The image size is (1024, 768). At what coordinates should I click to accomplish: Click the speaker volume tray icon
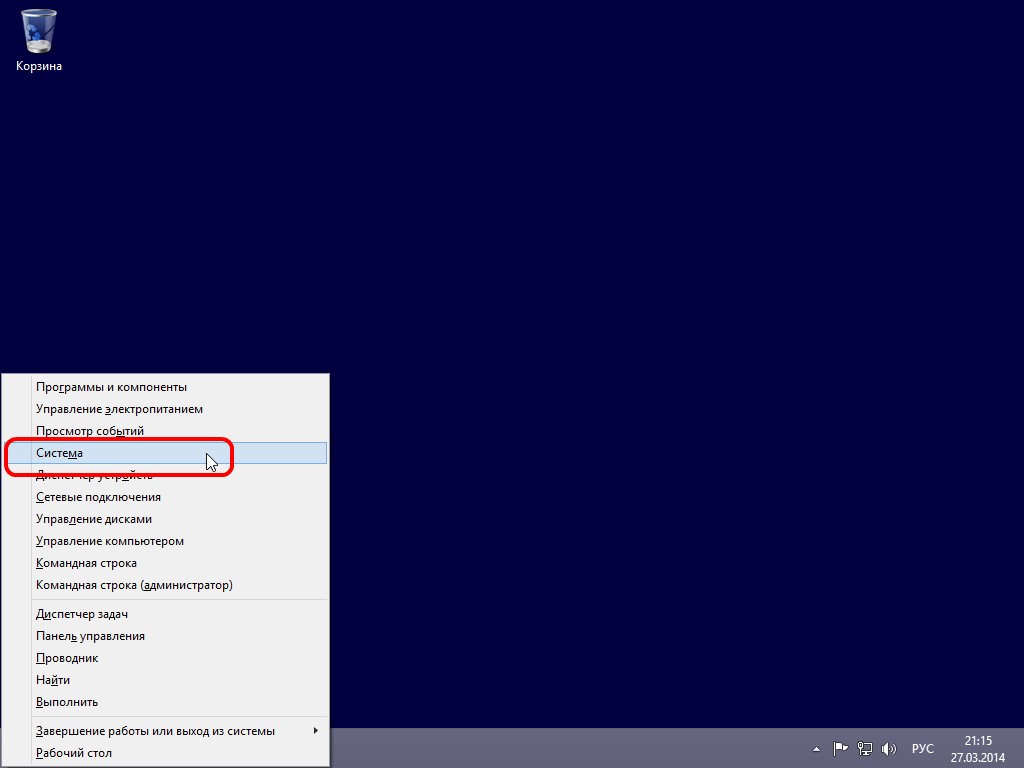888,748
